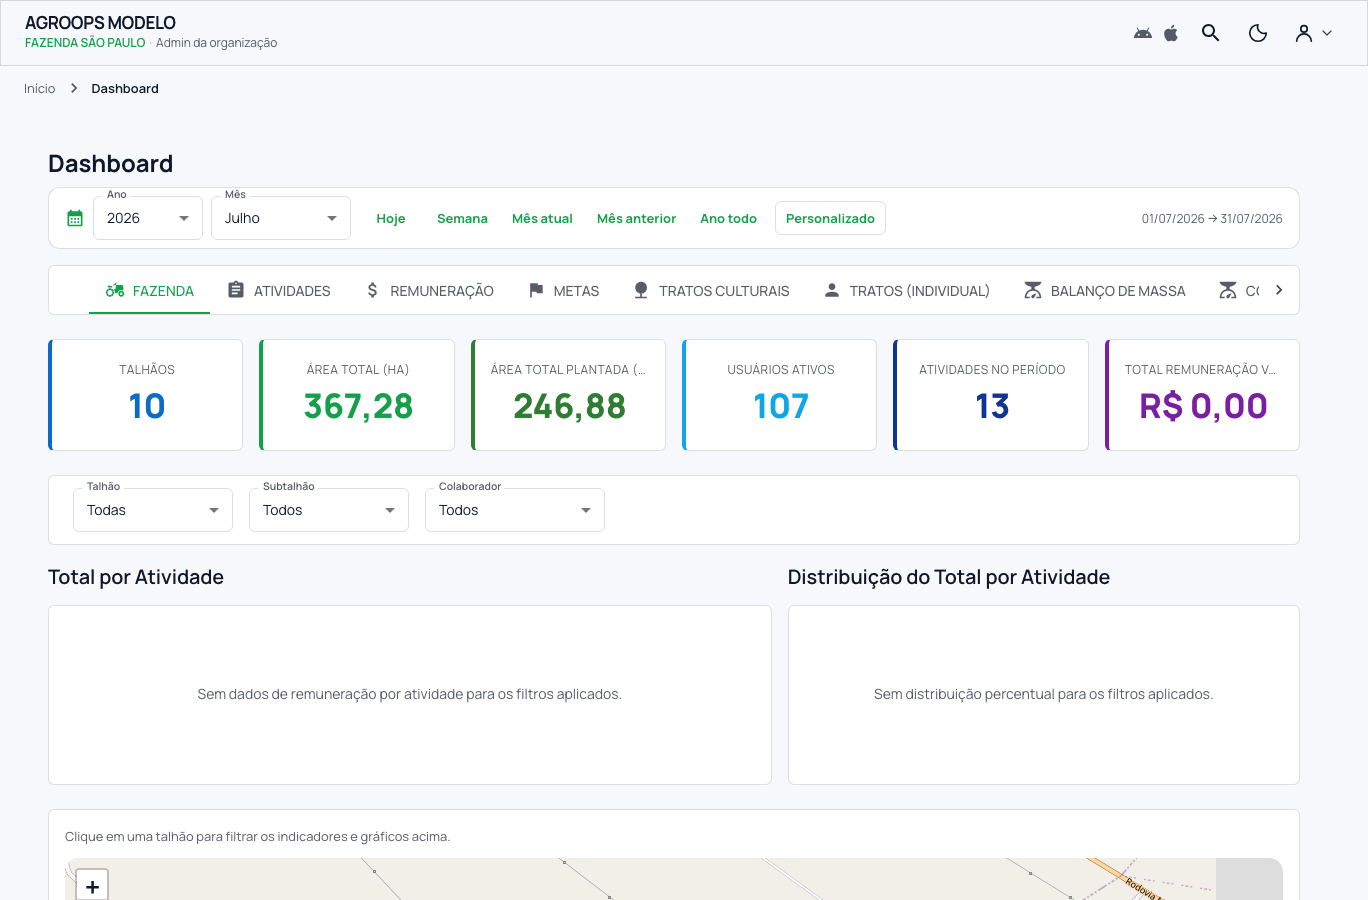Open the user account menu
Image resolution: width=1368 pixels, height=900 pixels.
(x=1314, y=33)
